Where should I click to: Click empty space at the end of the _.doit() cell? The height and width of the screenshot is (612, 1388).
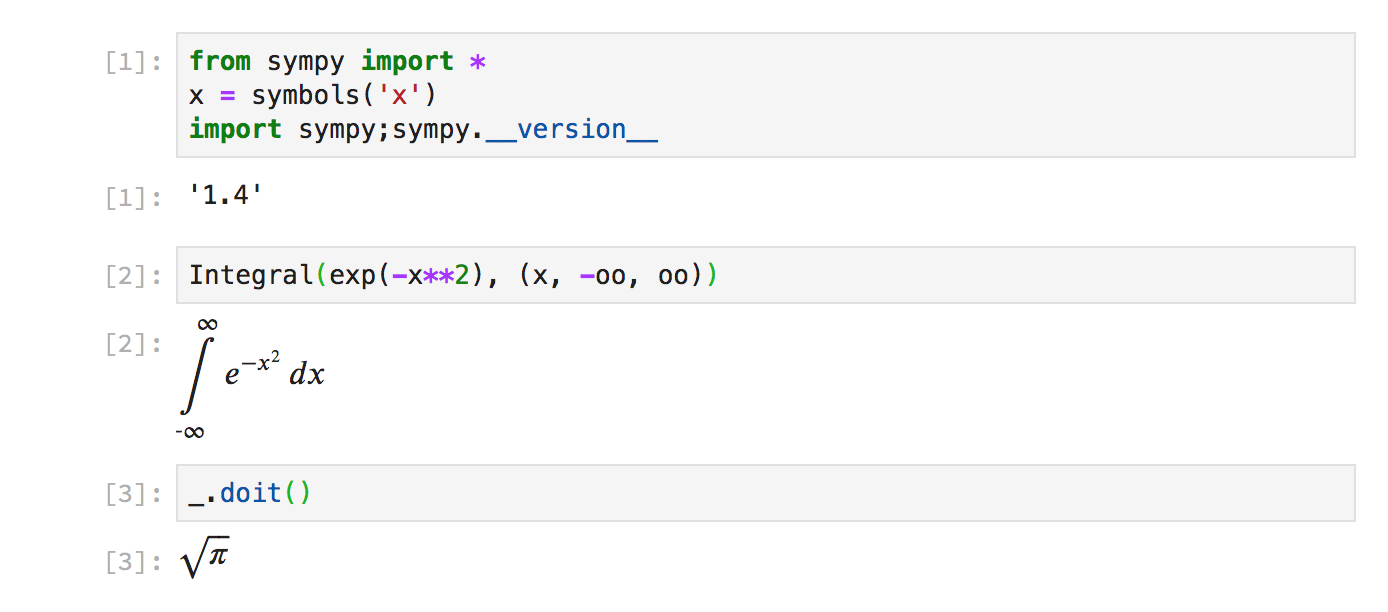click(800, 493)
